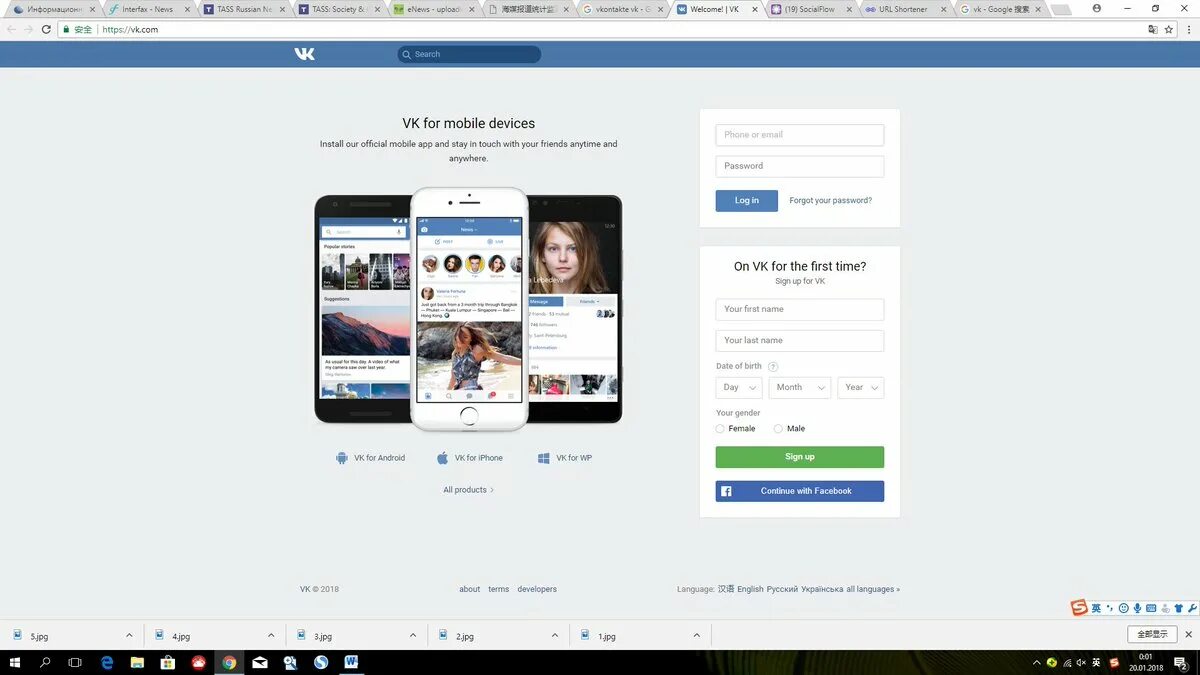Switch to vk - Google search tab
The image size is (1200, 675).
pos(1000,9)
